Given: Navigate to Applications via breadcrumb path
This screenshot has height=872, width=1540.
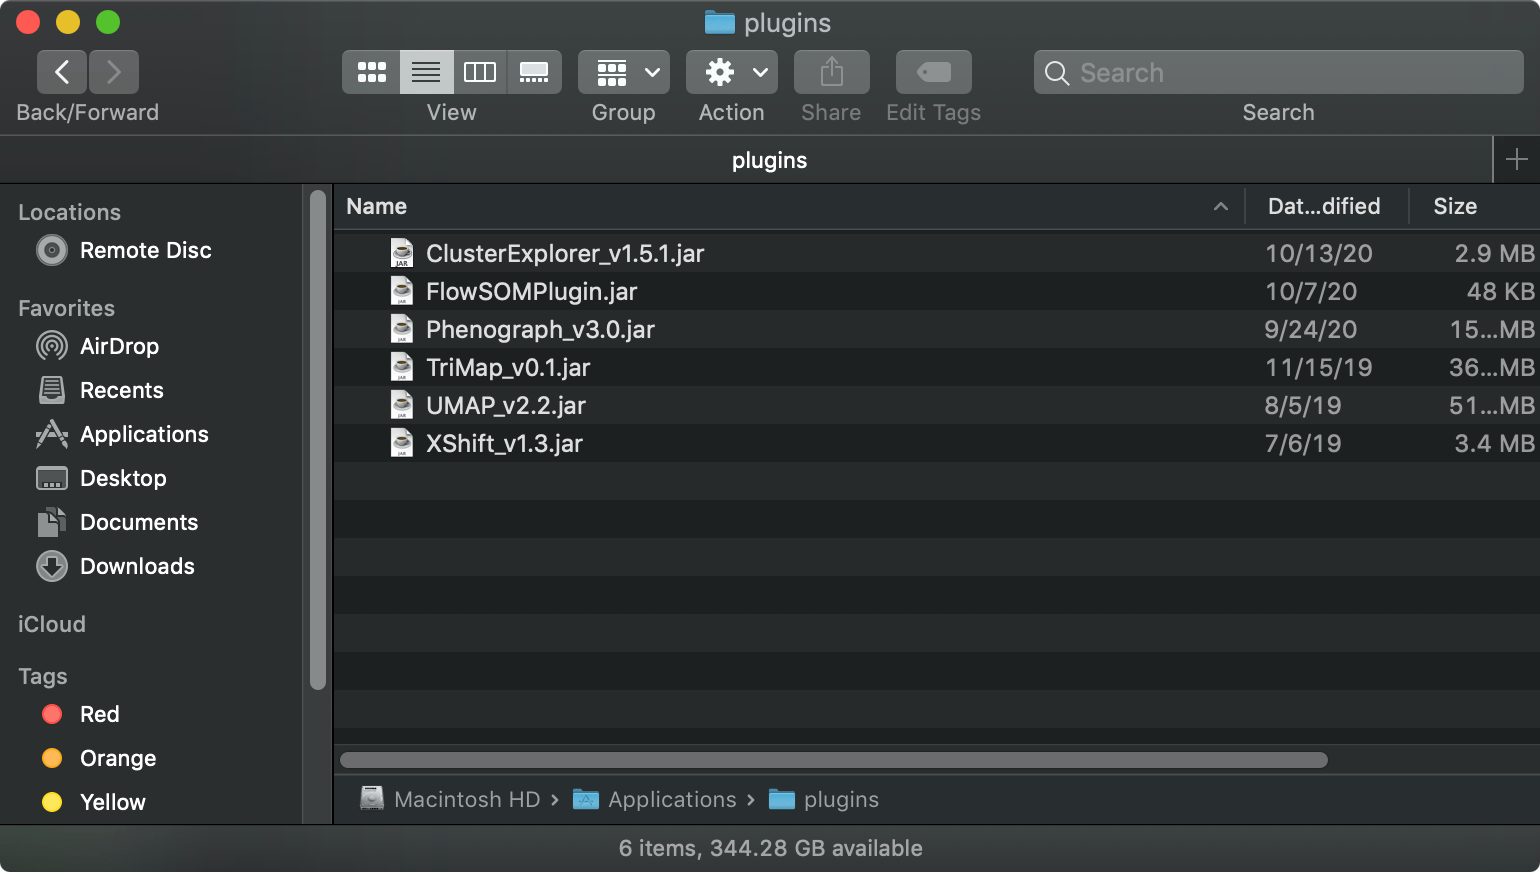Looking at the screenshot, I should coord(671,799).
